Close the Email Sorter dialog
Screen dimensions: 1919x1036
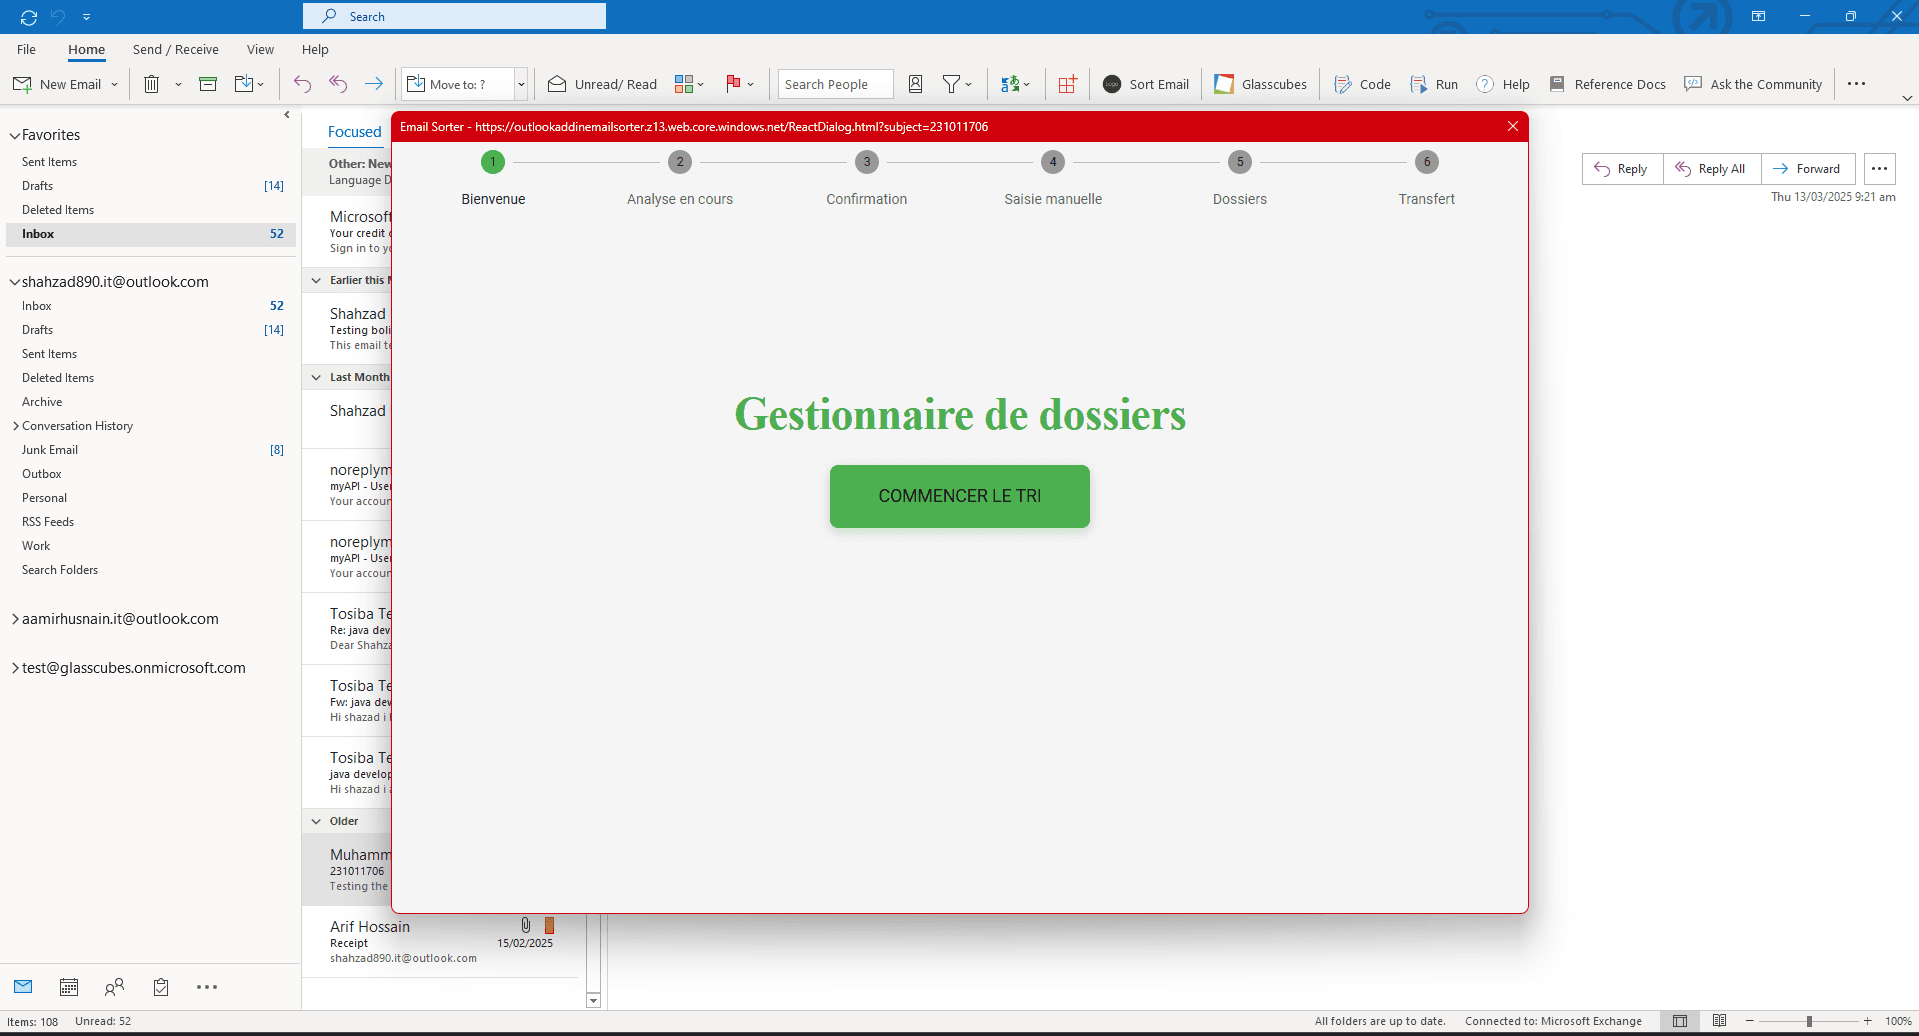tap(1513, 126)
